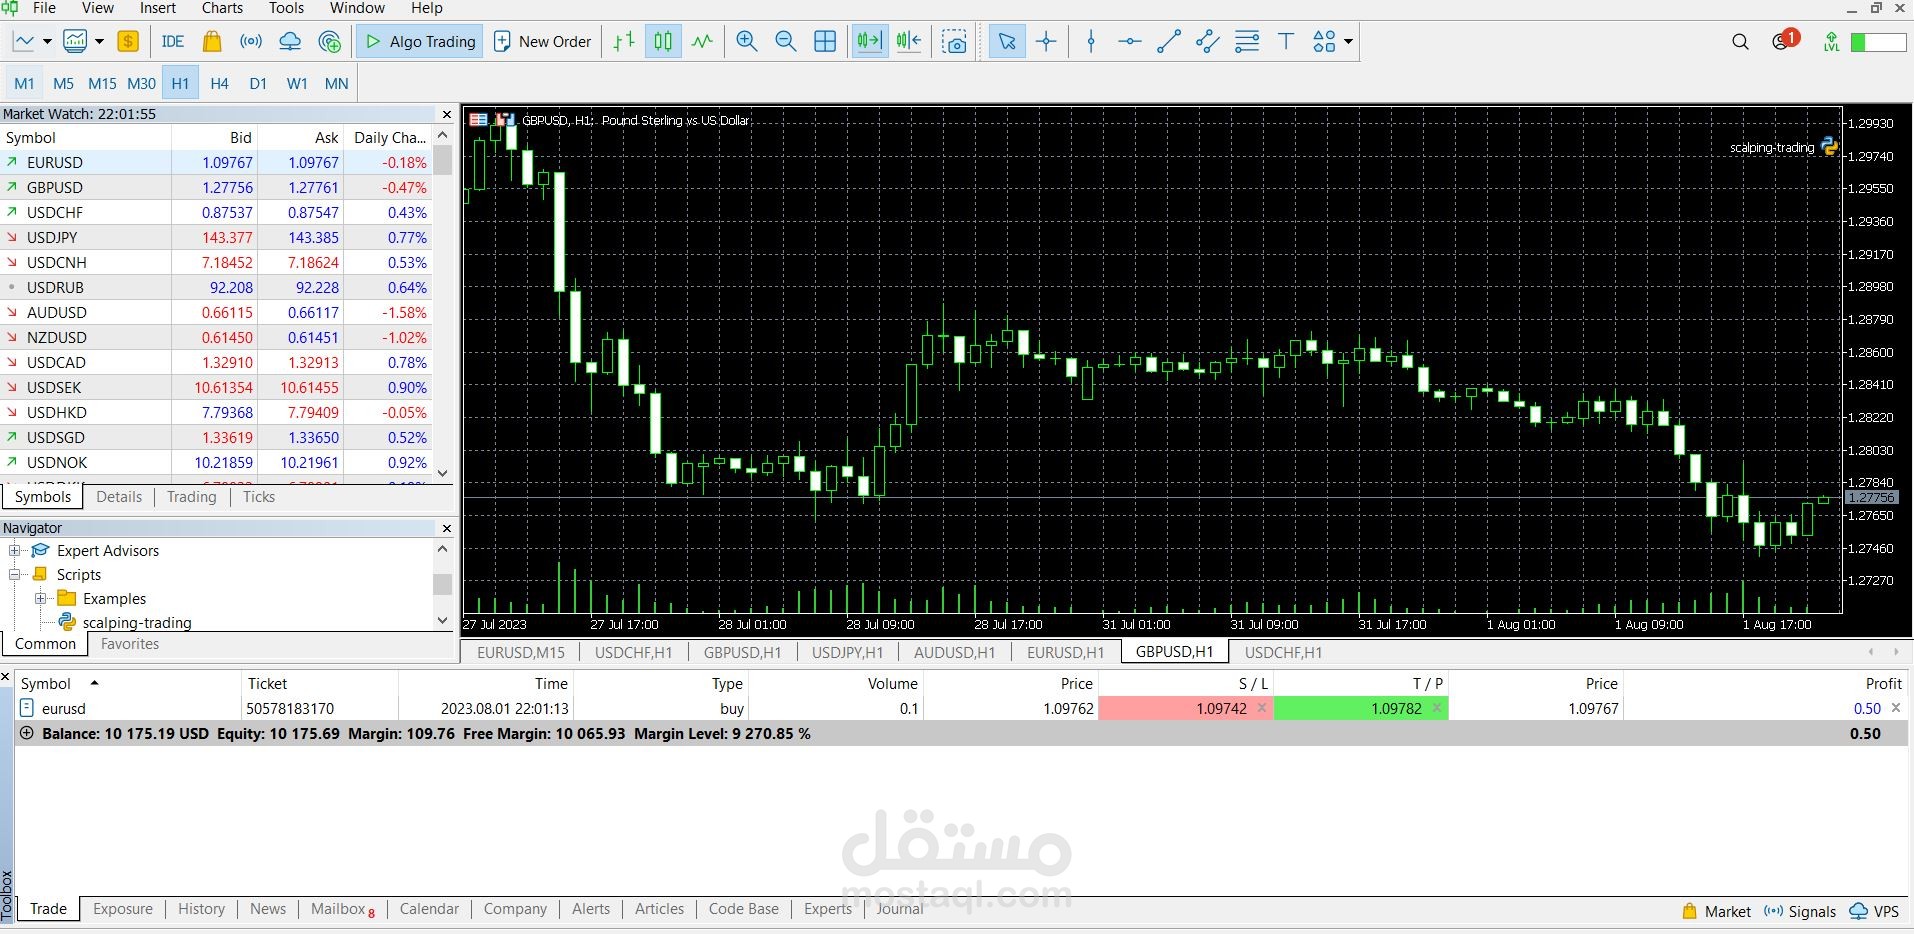Image resolution: width=1914 pixels, height=934 pixels.
Task: Switch timeframe to M15
Action: [x=102, y=84]
